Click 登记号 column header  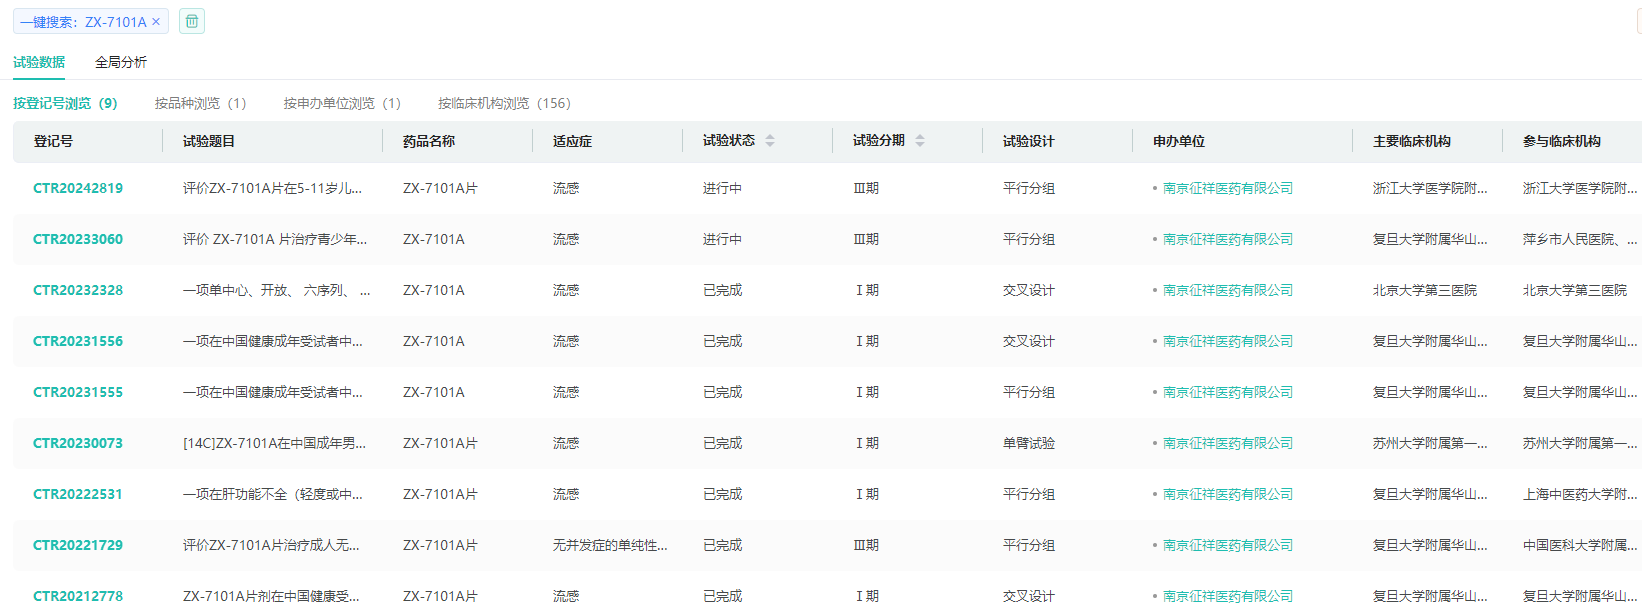click(53, 141)
